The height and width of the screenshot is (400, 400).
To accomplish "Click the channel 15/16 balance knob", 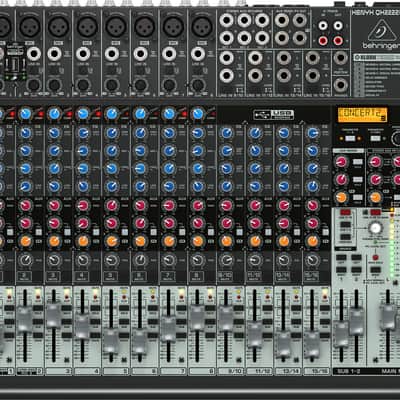I will coord(312,260).
